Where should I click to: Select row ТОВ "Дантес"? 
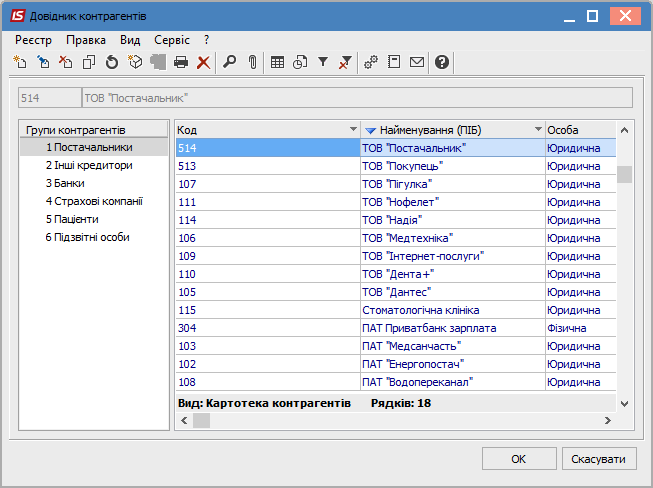(396, 292)
